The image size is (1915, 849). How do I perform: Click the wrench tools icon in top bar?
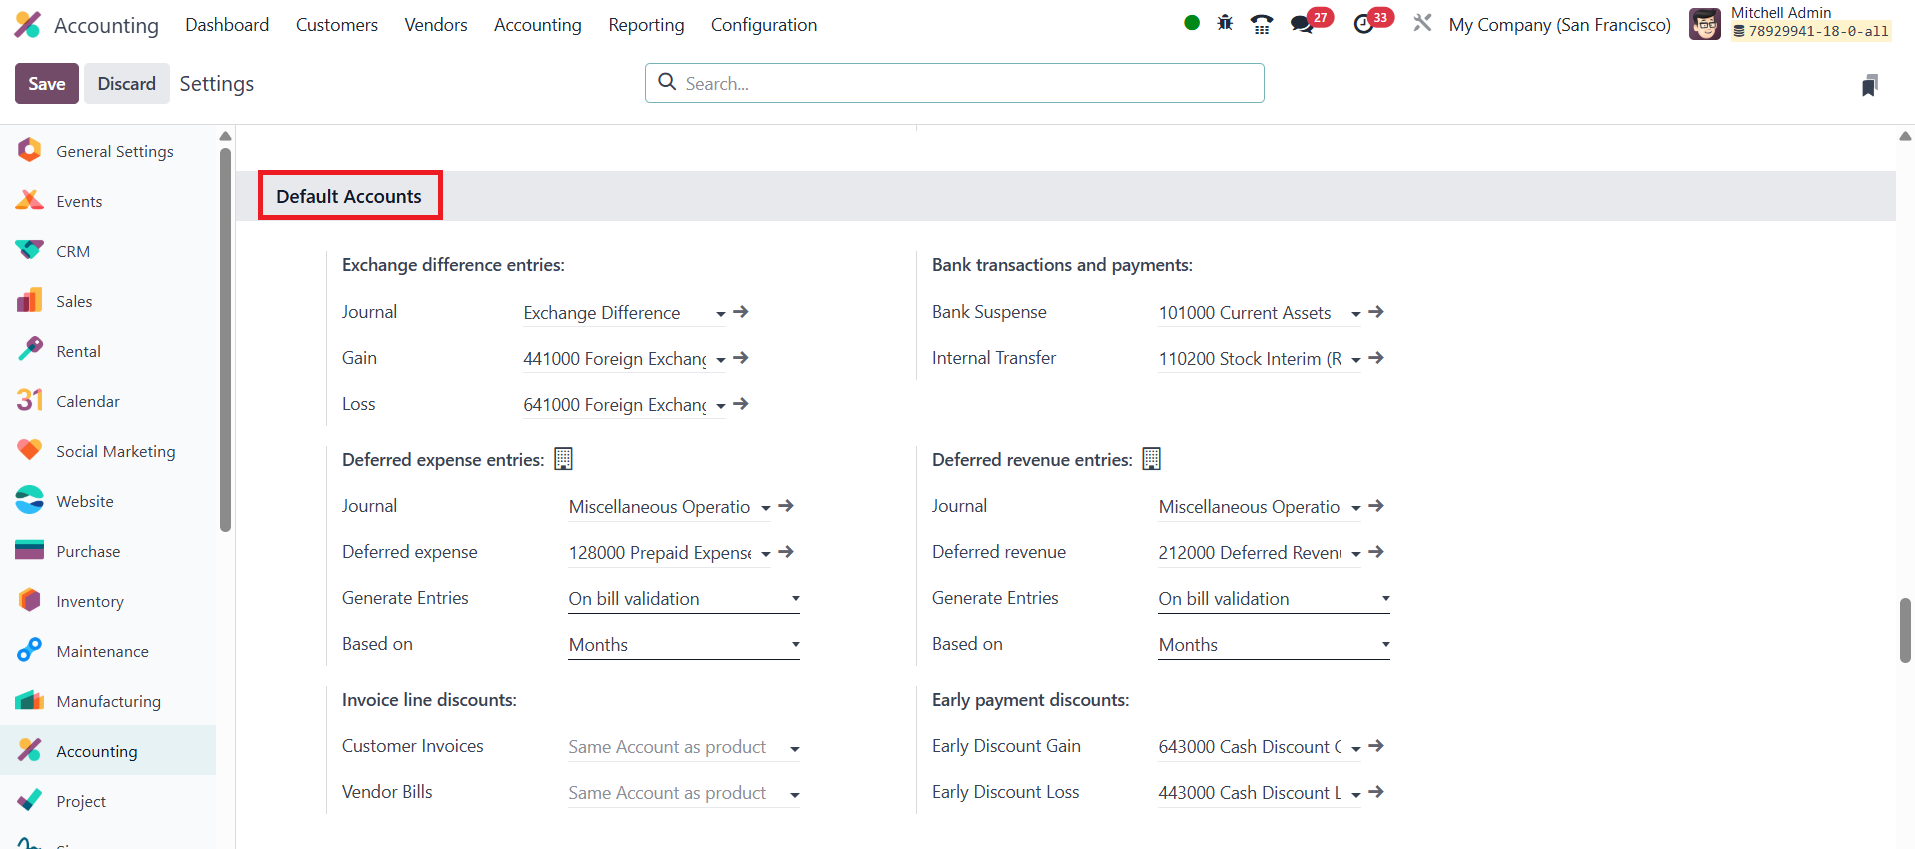pos(1422,23)
